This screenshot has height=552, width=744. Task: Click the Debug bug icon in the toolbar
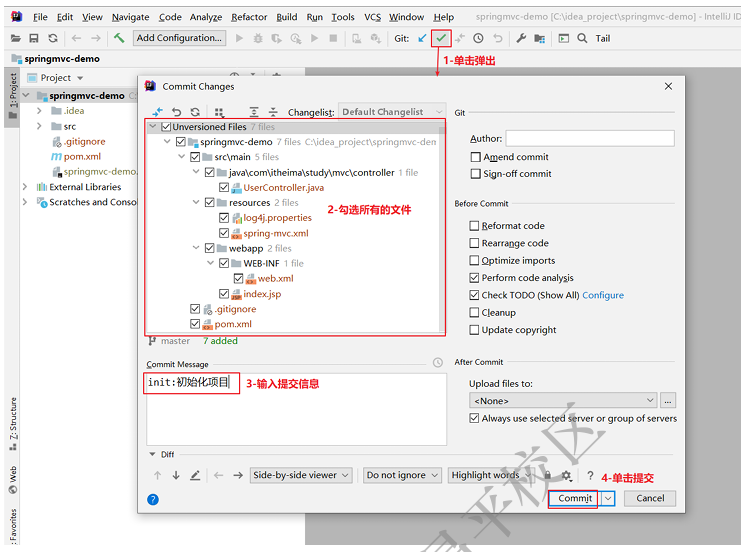258,38
